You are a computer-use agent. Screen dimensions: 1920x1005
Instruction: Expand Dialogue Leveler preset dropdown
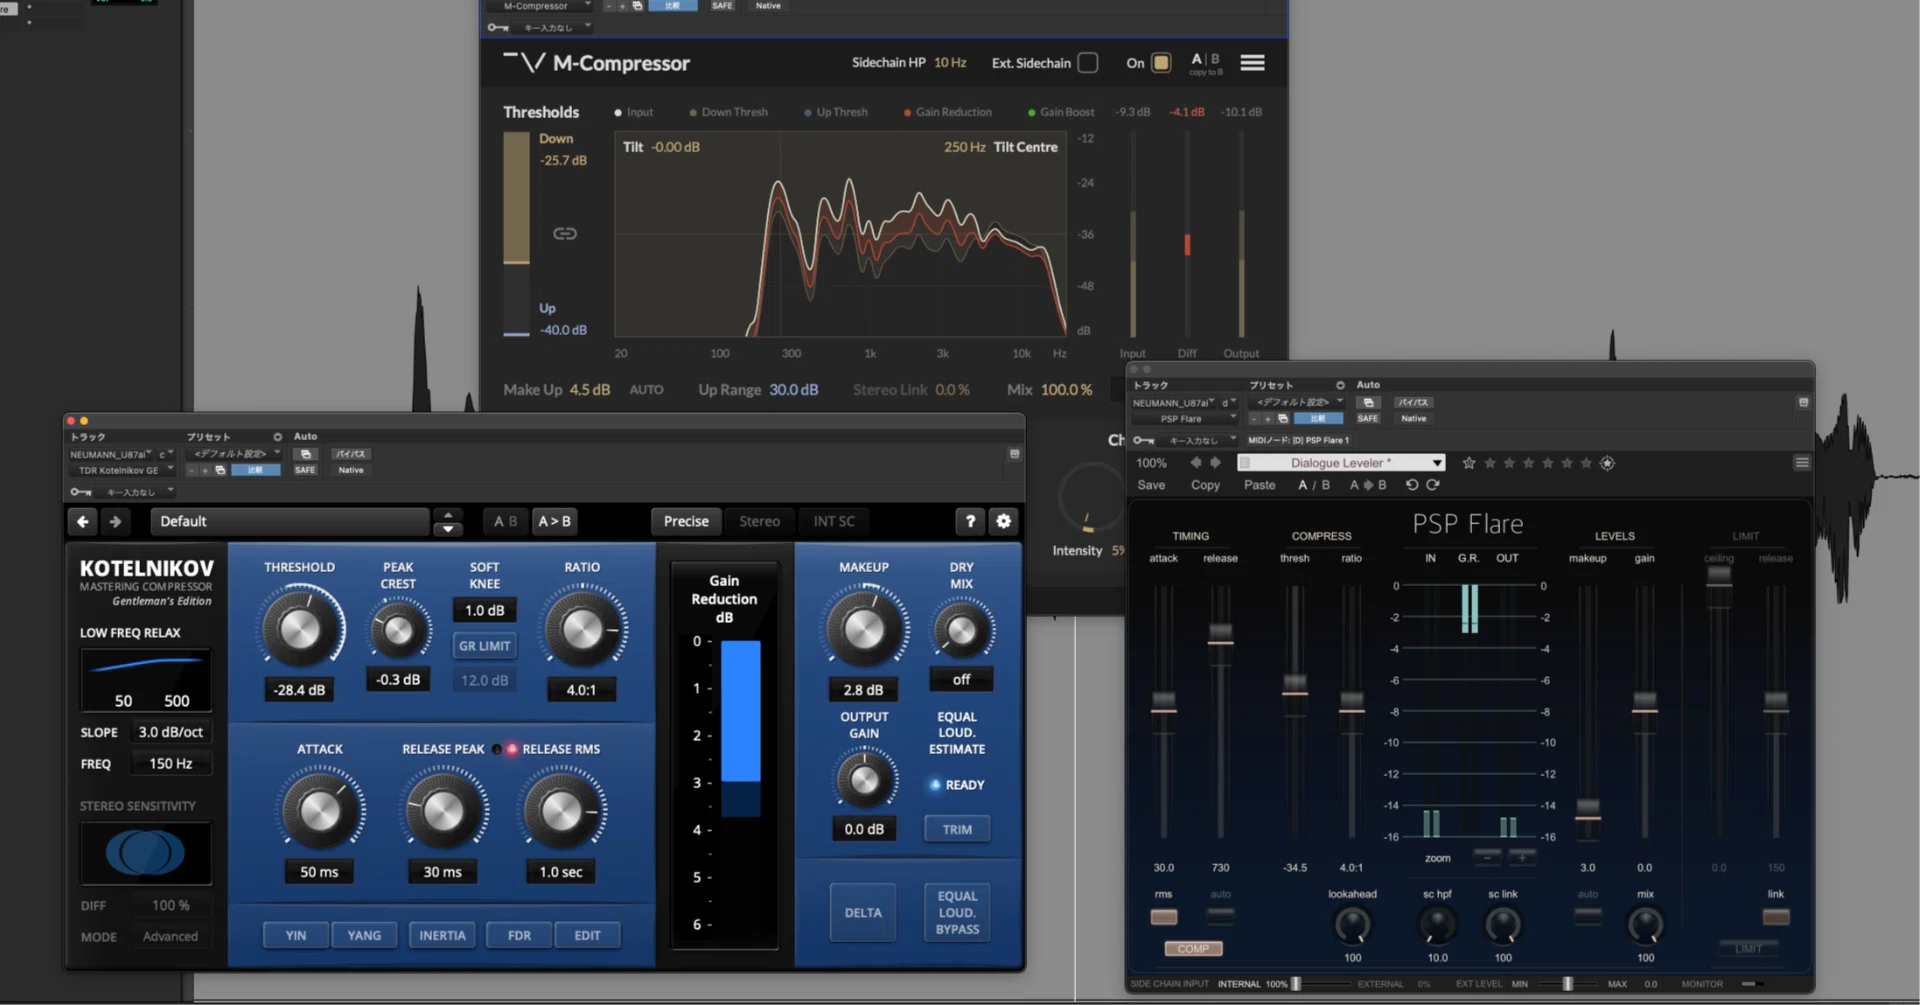(x=1437, y=463)
